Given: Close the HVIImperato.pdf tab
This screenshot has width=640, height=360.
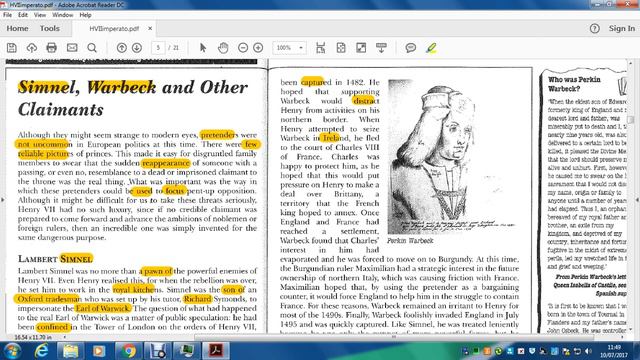Looking at the screenshot, I should tap(150, 28).
